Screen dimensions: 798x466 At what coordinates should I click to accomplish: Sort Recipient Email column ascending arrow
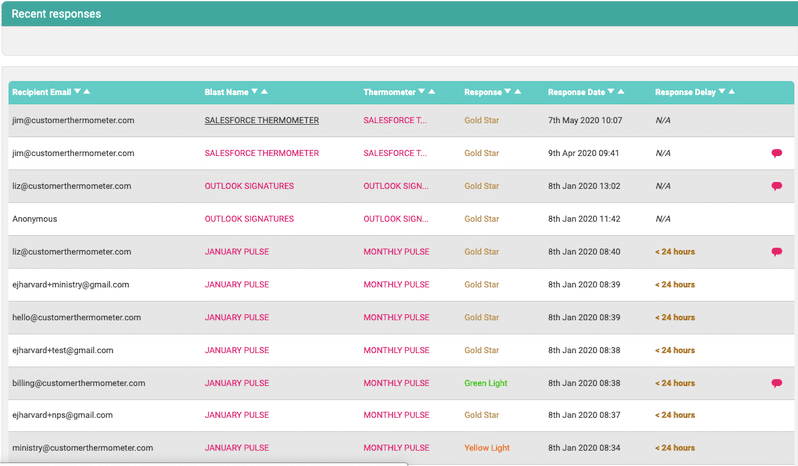point(87,92)
